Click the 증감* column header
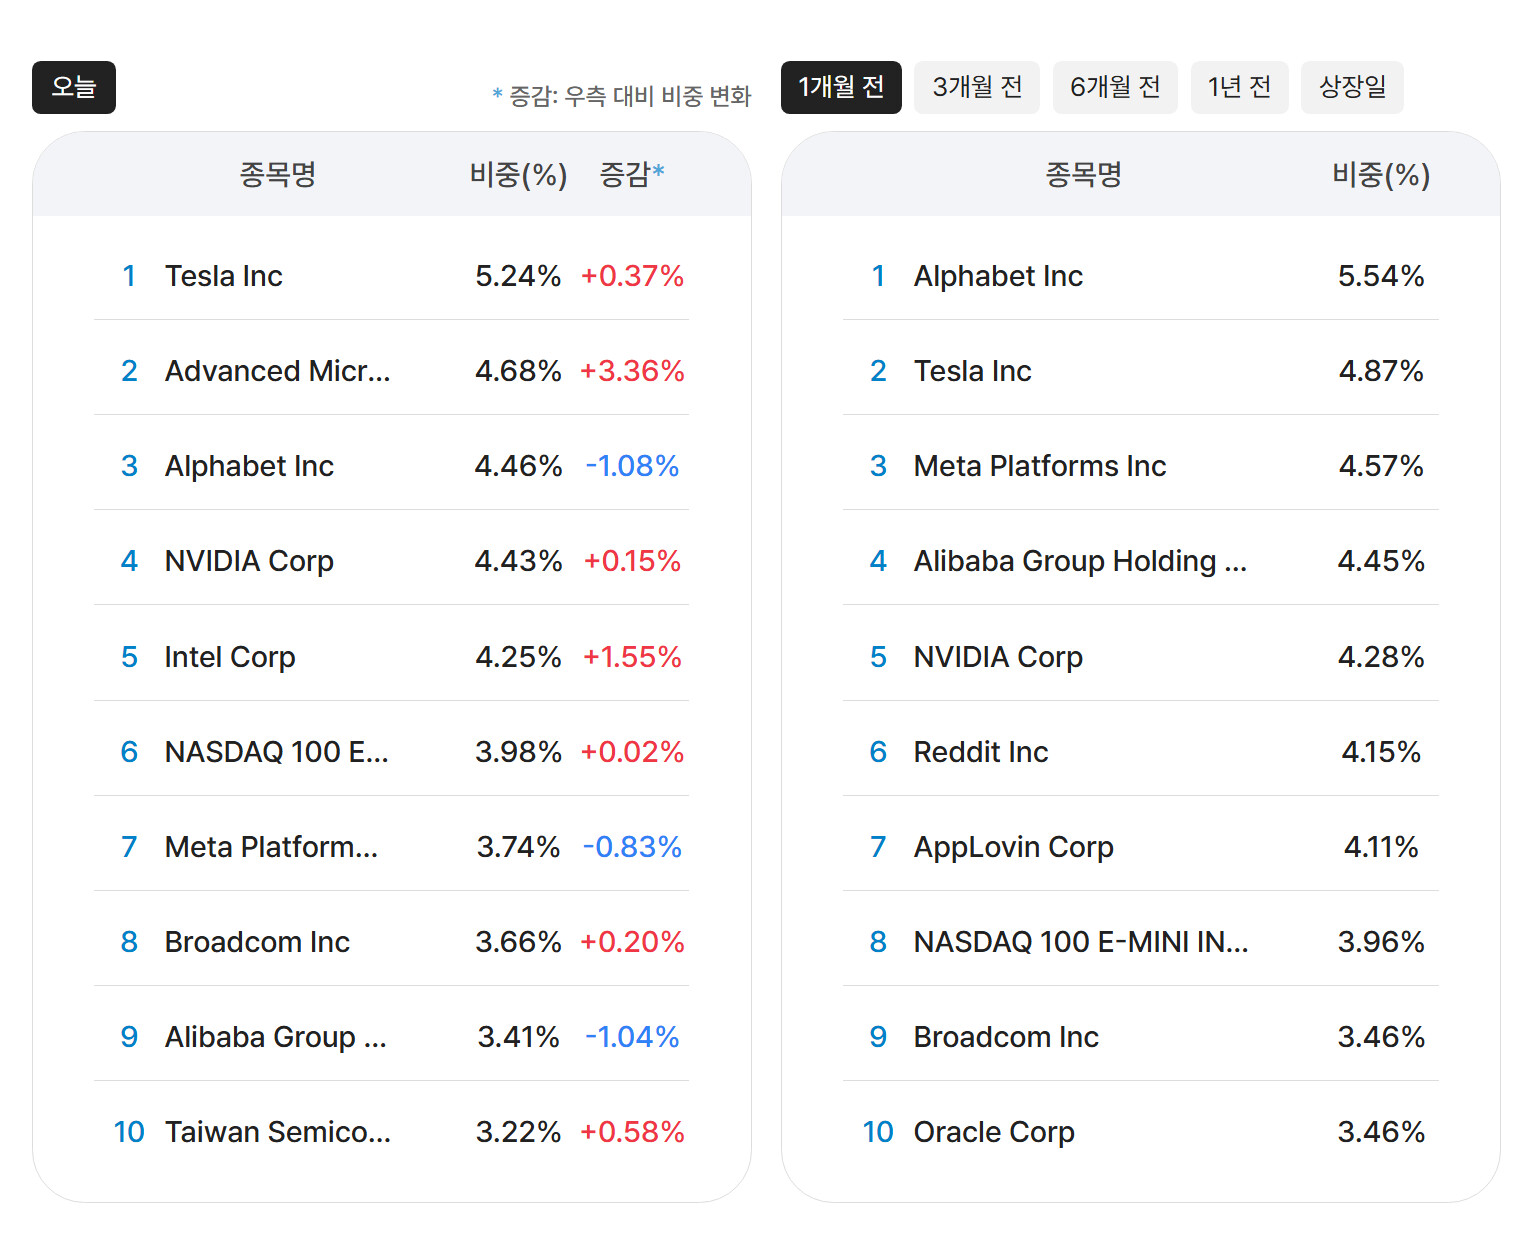Screen dimensions: 1521x1233 point(631,175)
